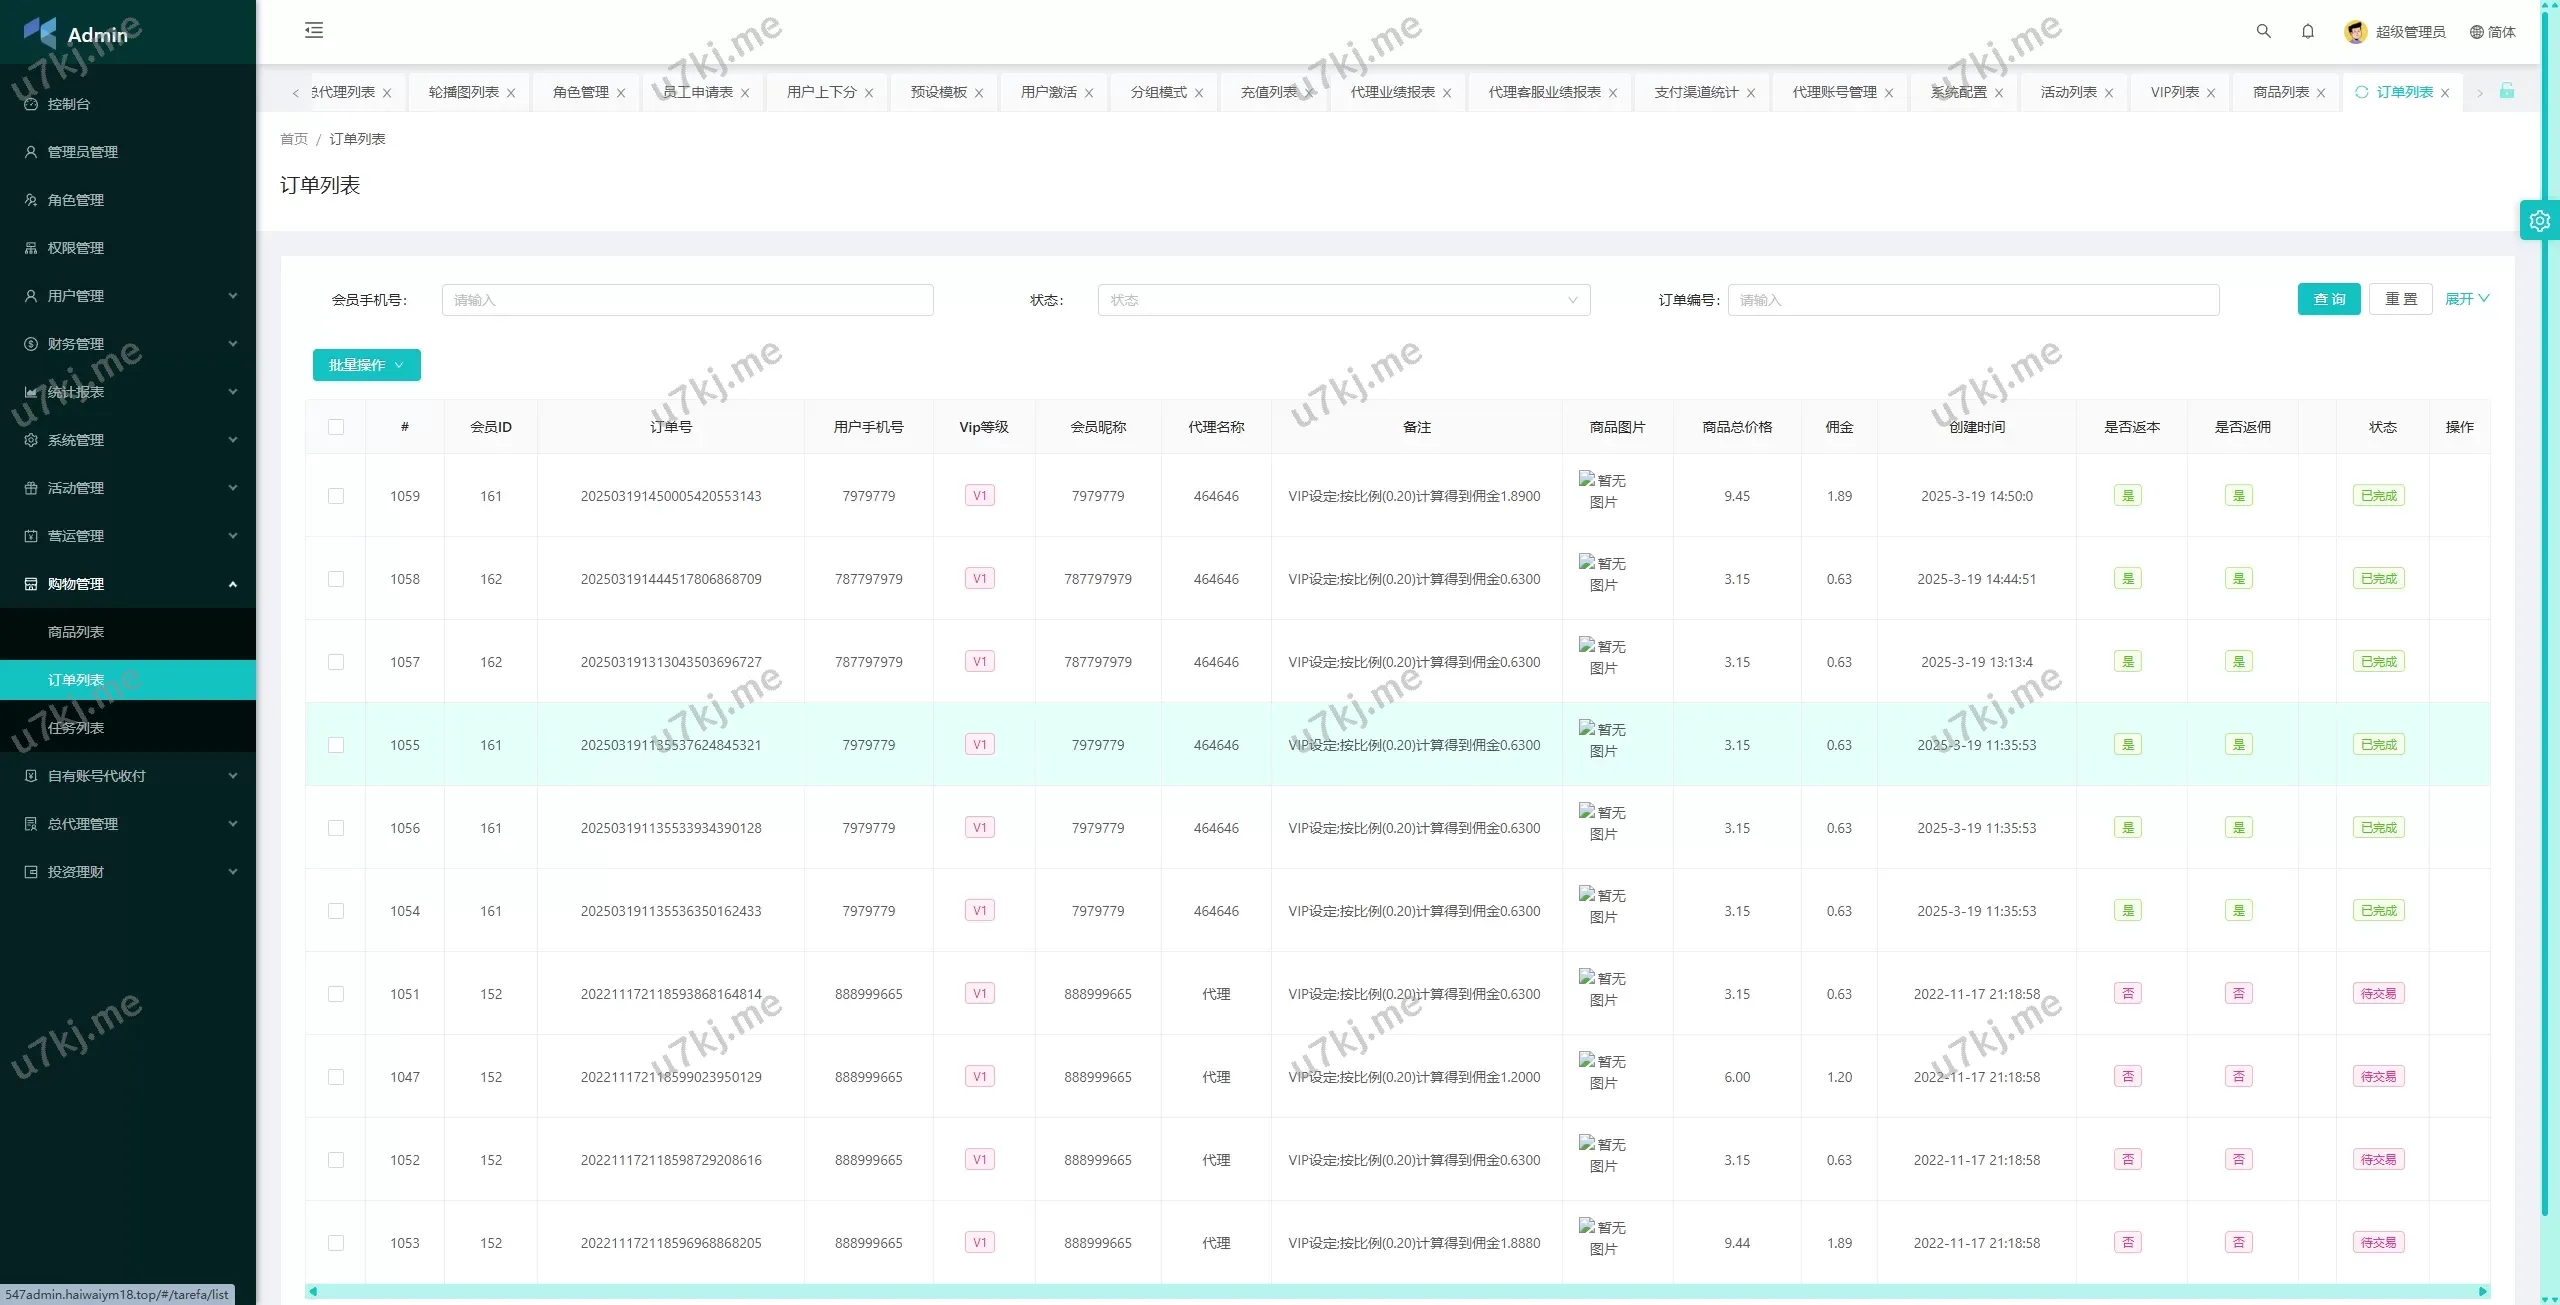Click the 重置 reset button
Image resolution: width=2560 pixels, height=1305 pixels.
(2400, 299)
